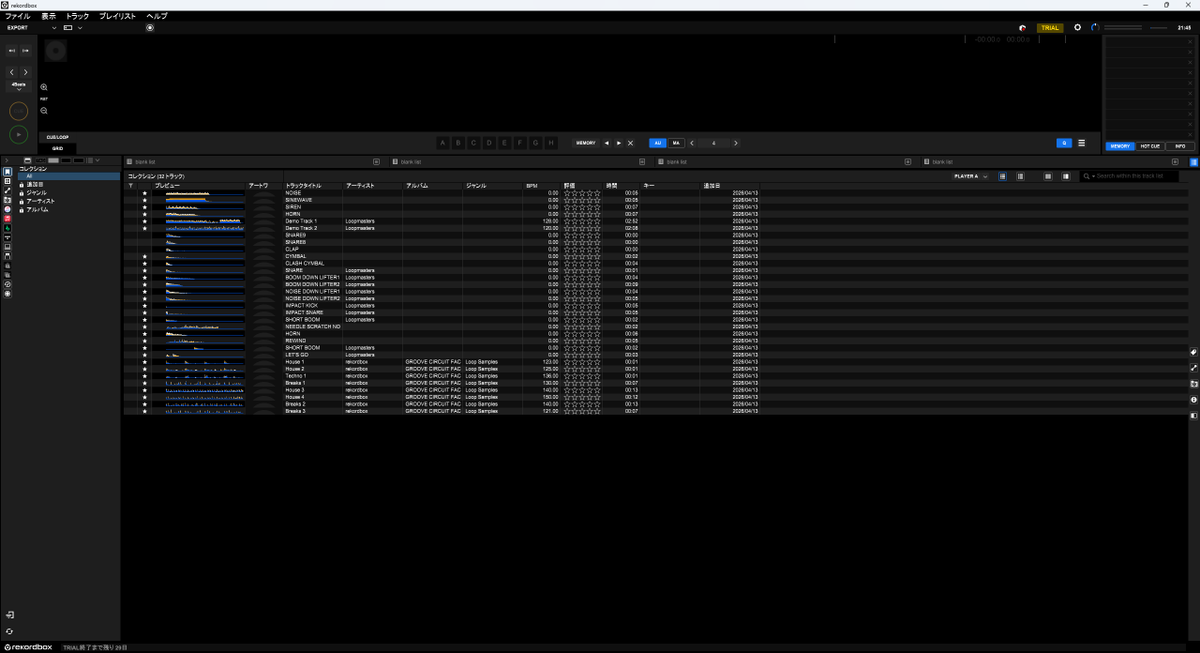The height and width of the screenshot is (653, 1200).
Task: Show the HOT CUE list tab
Action: click(1150, 146)
